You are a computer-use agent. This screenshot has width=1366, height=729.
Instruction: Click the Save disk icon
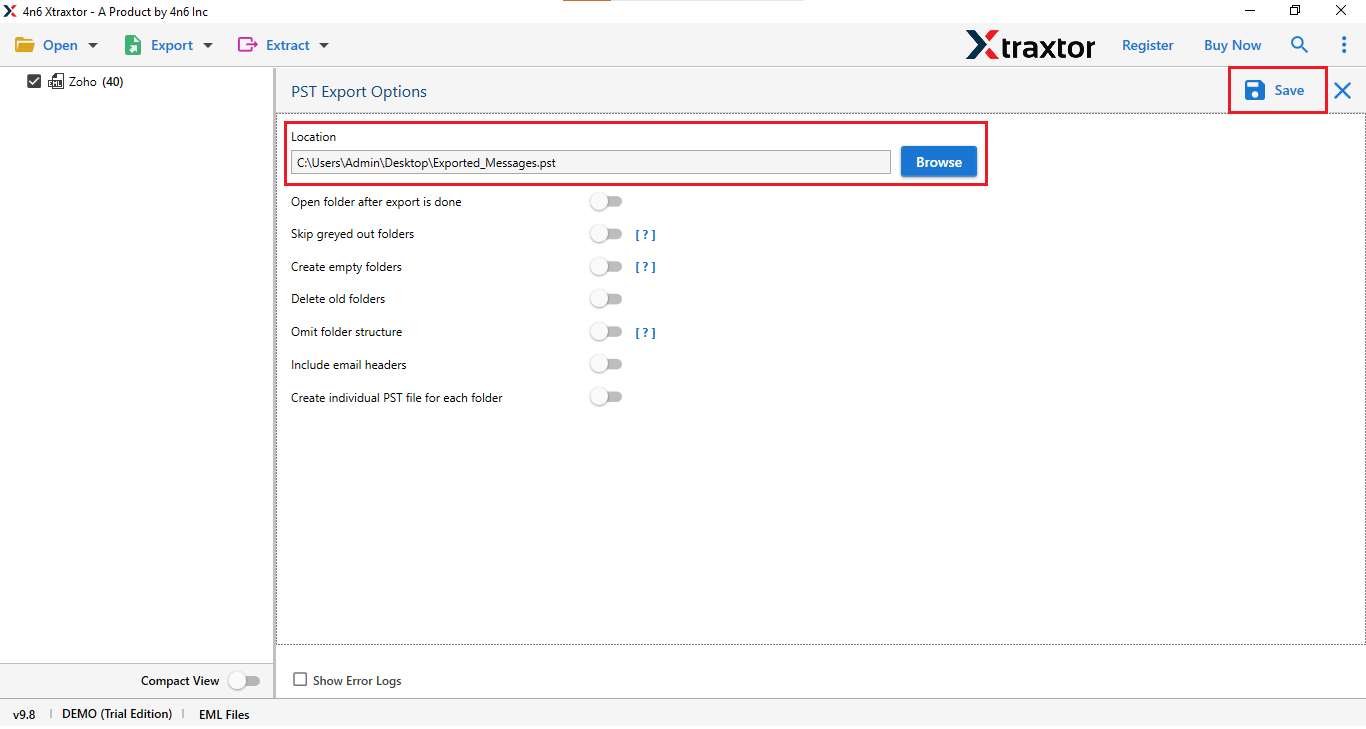(x=1256, y=90)
